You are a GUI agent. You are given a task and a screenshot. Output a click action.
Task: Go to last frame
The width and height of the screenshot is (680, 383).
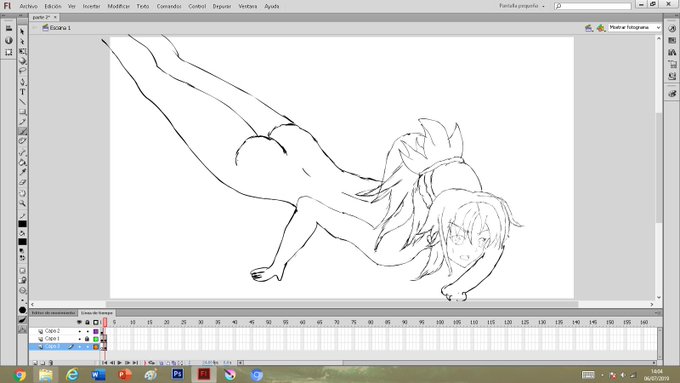coord(135,363)
